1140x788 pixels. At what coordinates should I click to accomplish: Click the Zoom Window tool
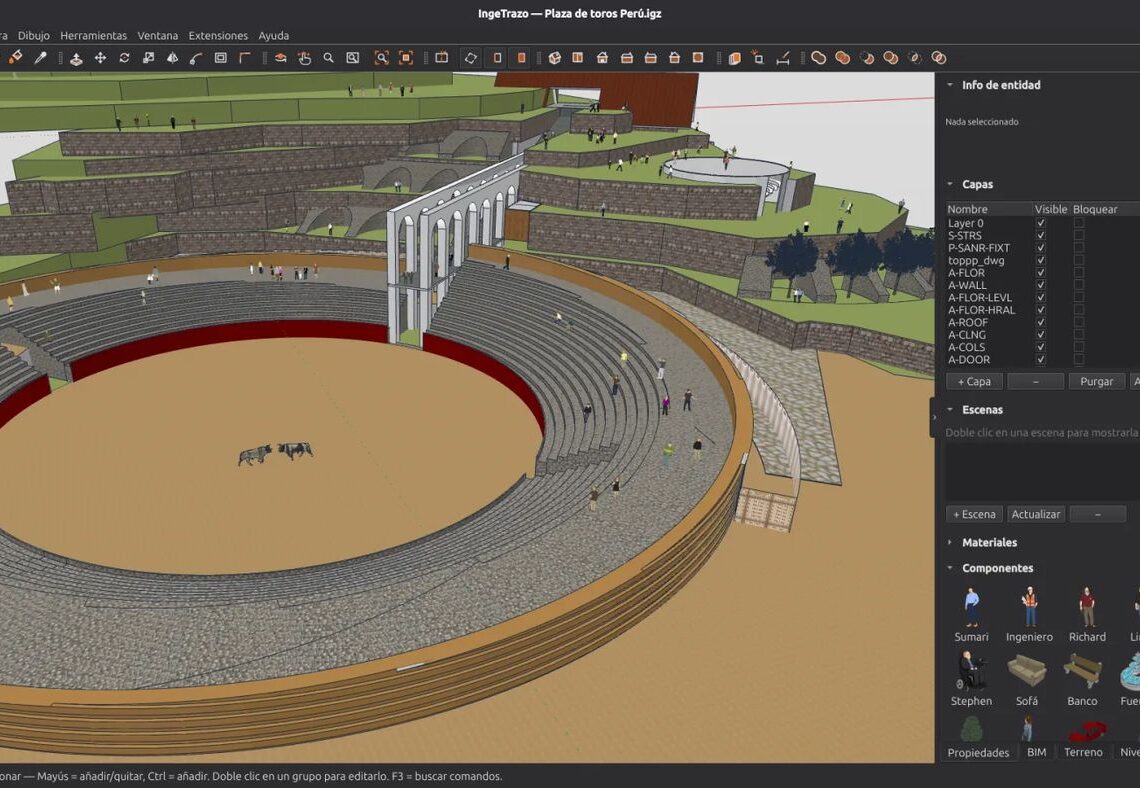[x=353, y=58]
